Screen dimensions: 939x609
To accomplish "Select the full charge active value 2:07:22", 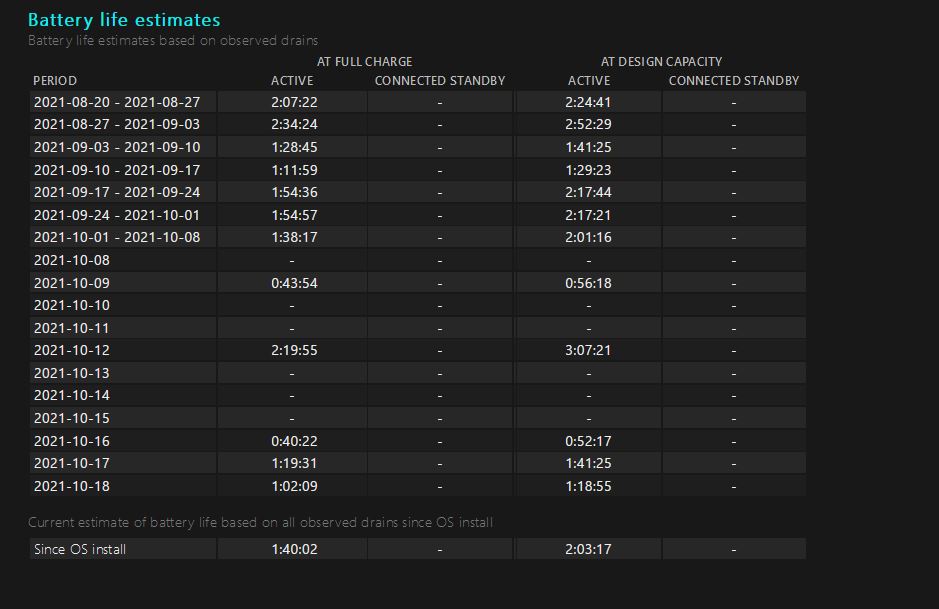I will click(x=294, y=102).
